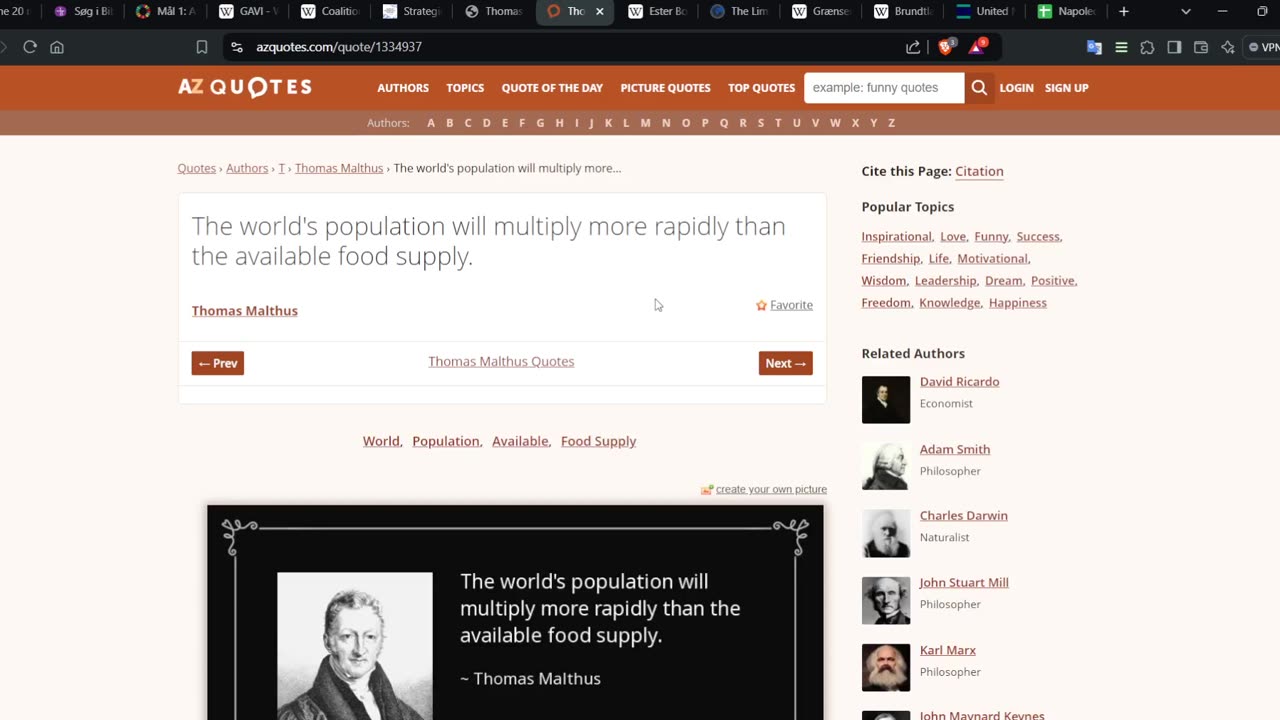Browse authors starting with letter A
Viewport: 1280px width, 720px height.
tap(431, 123)
